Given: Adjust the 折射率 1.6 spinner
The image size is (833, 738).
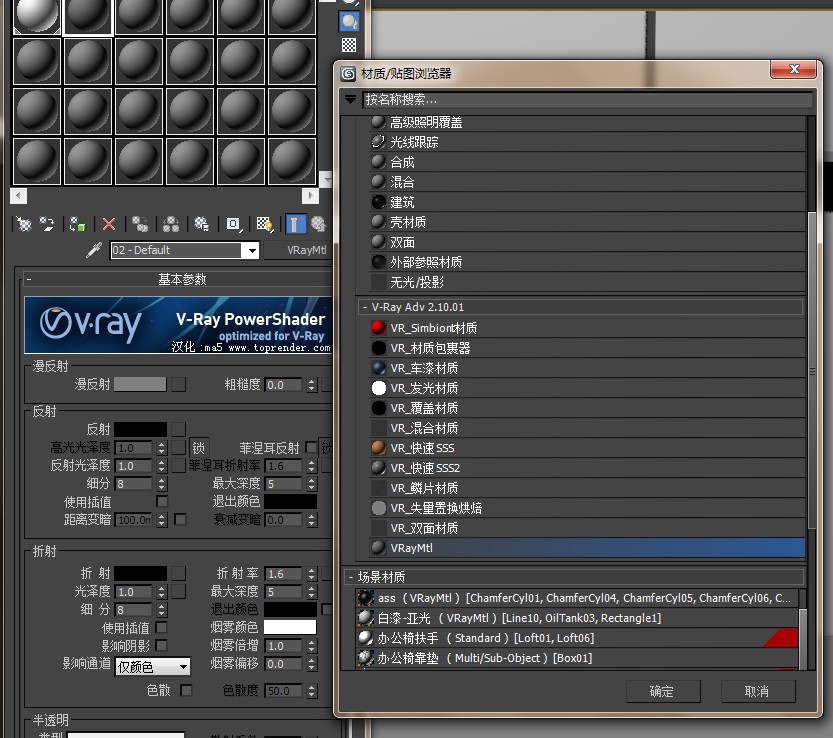Looking at the screenshot, I should [311, 574].
